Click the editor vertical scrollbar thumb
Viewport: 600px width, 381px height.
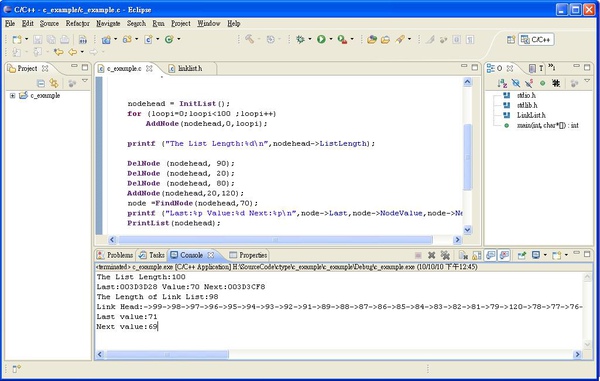pos(468,157)
